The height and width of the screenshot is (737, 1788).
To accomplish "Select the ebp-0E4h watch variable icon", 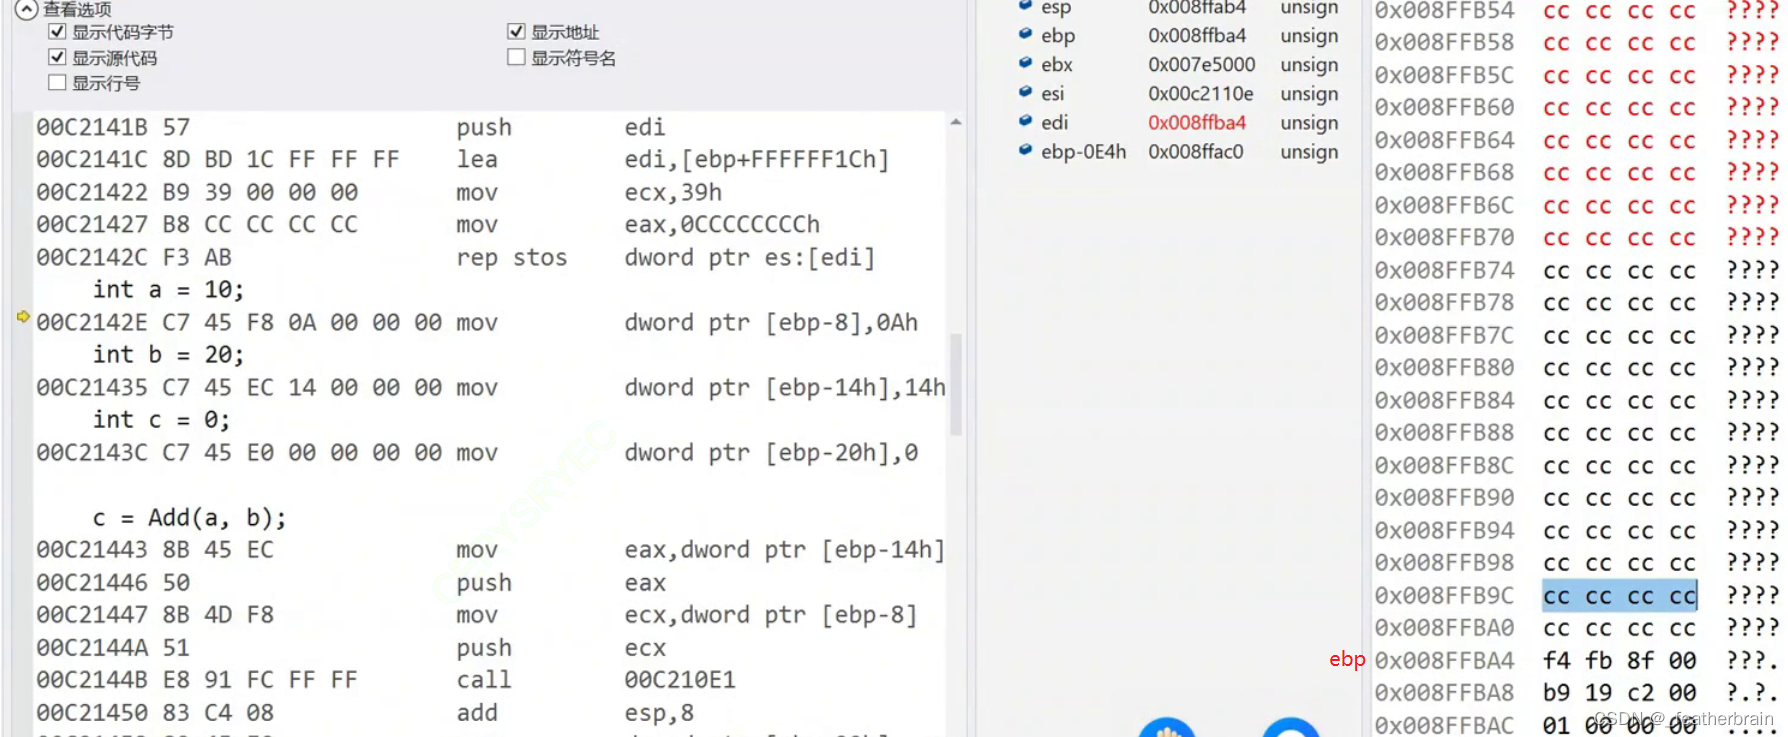I will point(1025,150).
